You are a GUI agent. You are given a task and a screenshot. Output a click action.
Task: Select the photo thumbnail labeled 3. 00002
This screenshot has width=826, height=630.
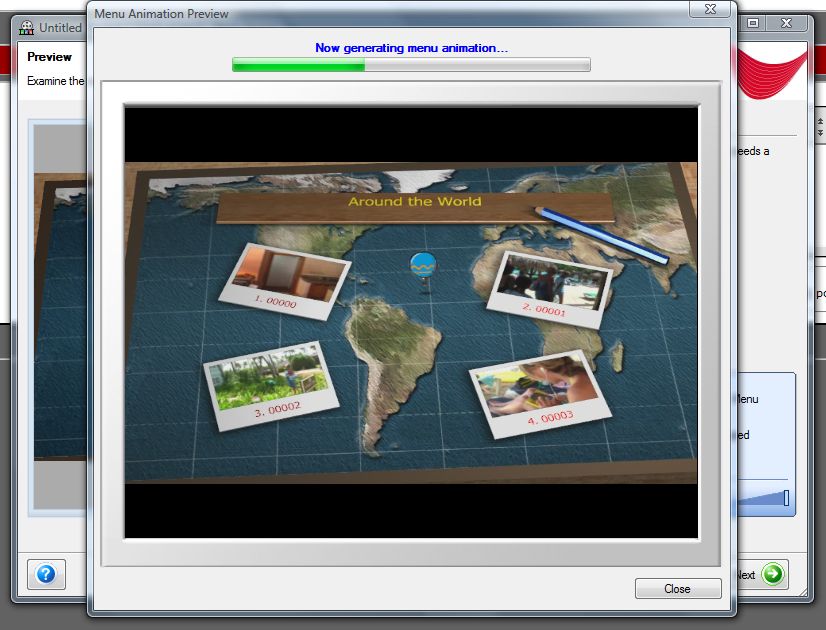[271, 386]
